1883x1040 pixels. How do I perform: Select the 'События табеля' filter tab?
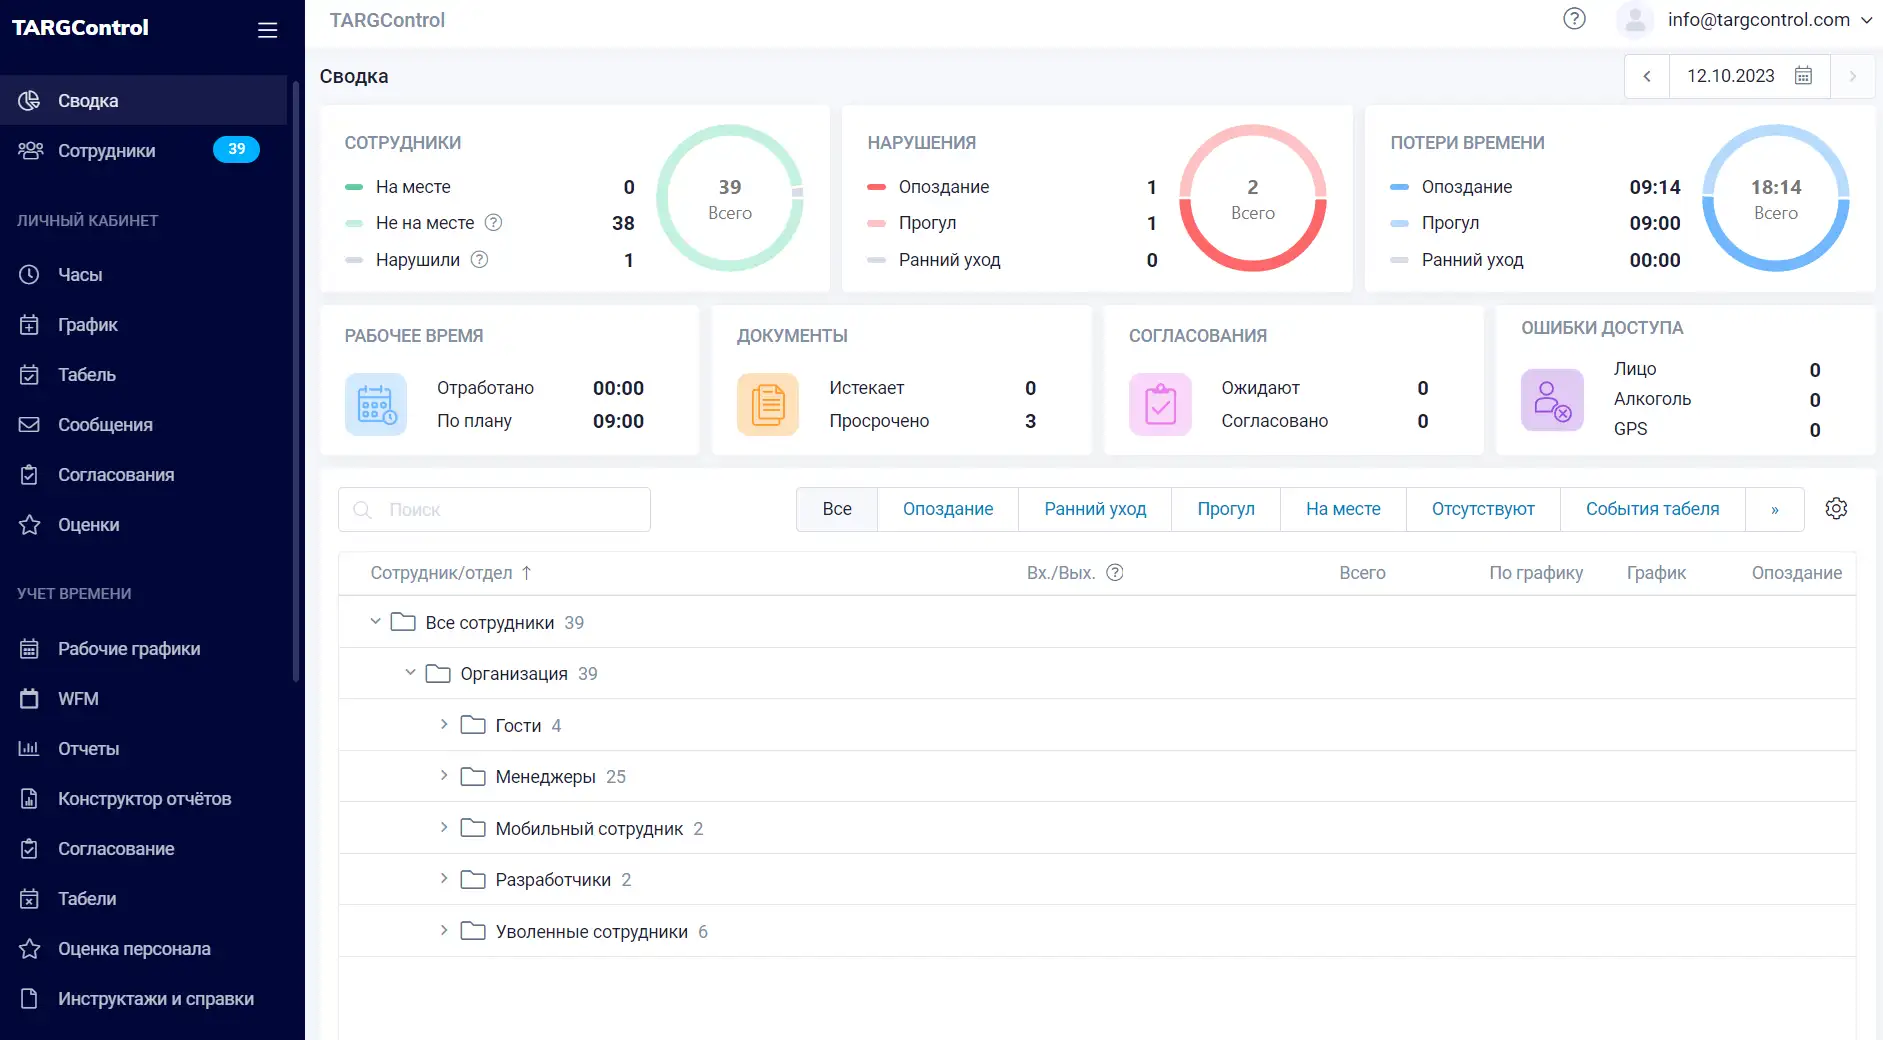1653,509
